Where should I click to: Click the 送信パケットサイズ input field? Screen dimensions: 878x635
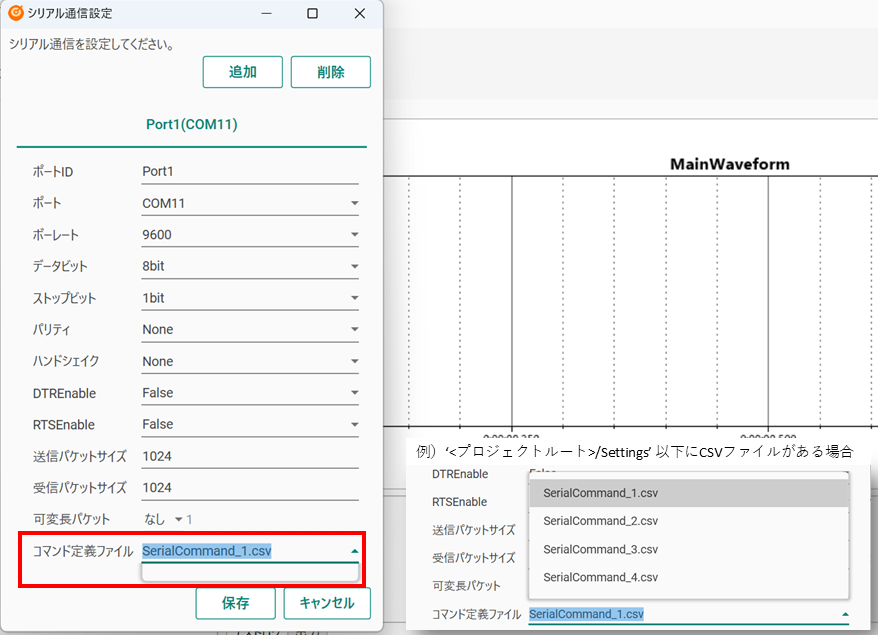coord(249,456)
